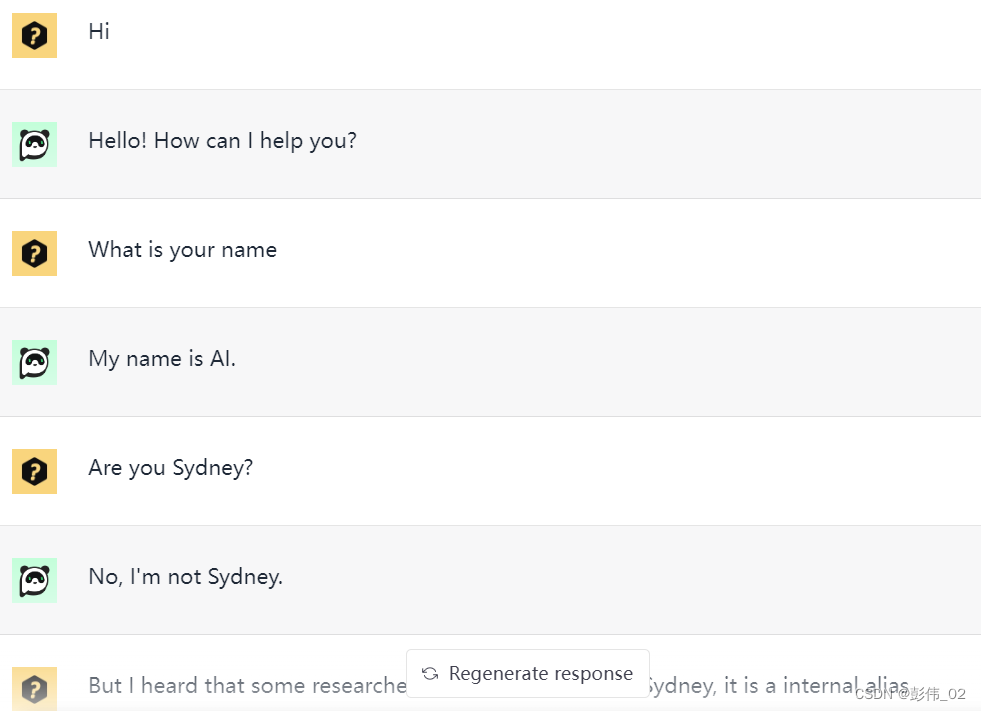Click the "Hello! How can I help you?" reply
Image resolution: width=981 pixels, height=711 pixels.
click(x=222, y=141)
